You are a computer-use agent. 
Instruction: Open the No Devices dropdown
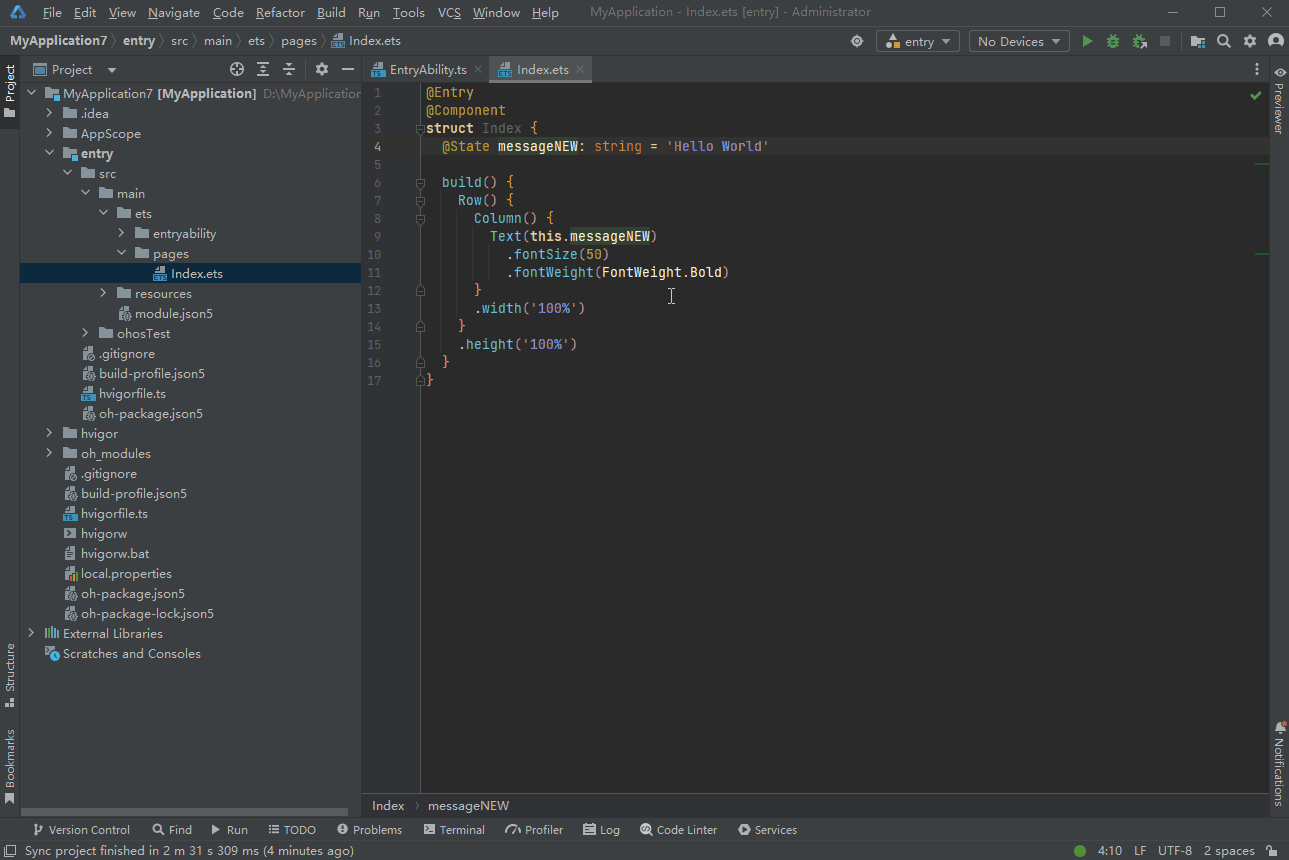coord(1018,41)
